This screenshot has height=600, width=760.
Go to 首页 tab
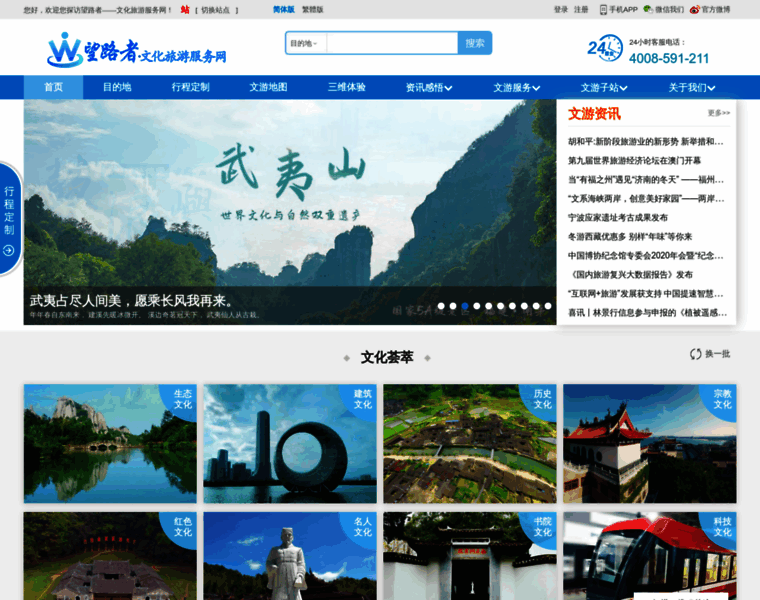pyautogui.click(x=53, y=87)
